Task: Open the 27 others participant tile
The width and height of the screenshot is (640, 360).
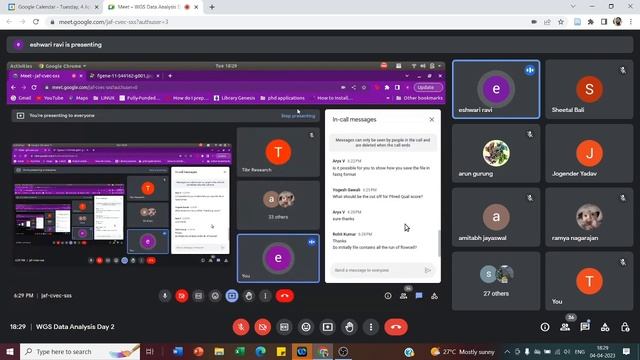Action: 496,281
